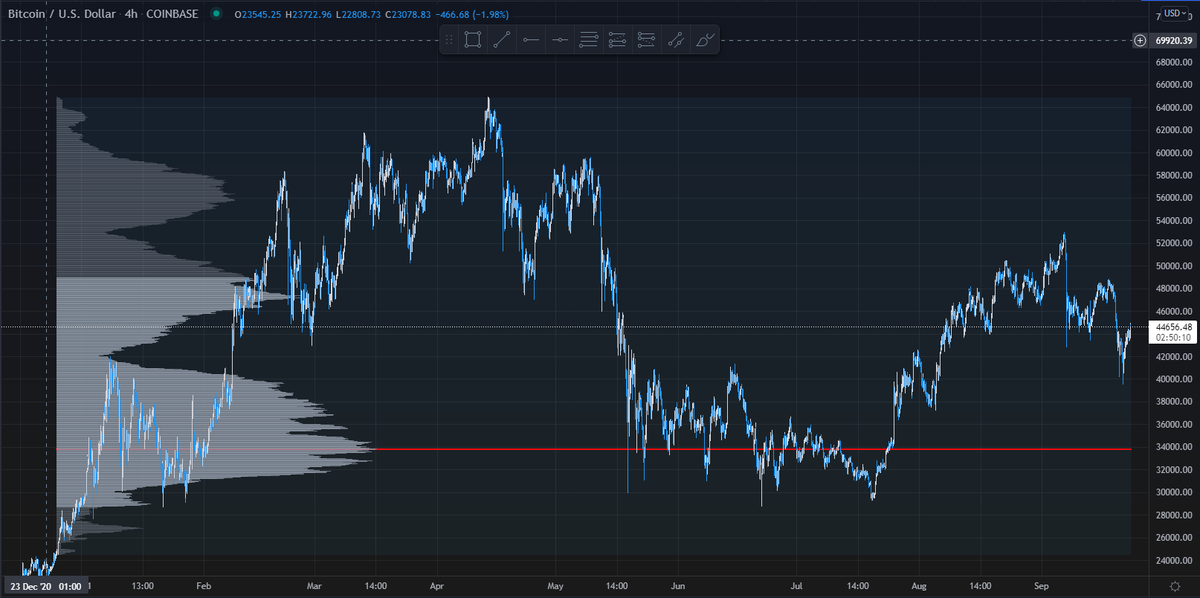This screenshot has height=598, width=1200.
Task: Select the Parallel Channel tool
Action: point(676,40)
